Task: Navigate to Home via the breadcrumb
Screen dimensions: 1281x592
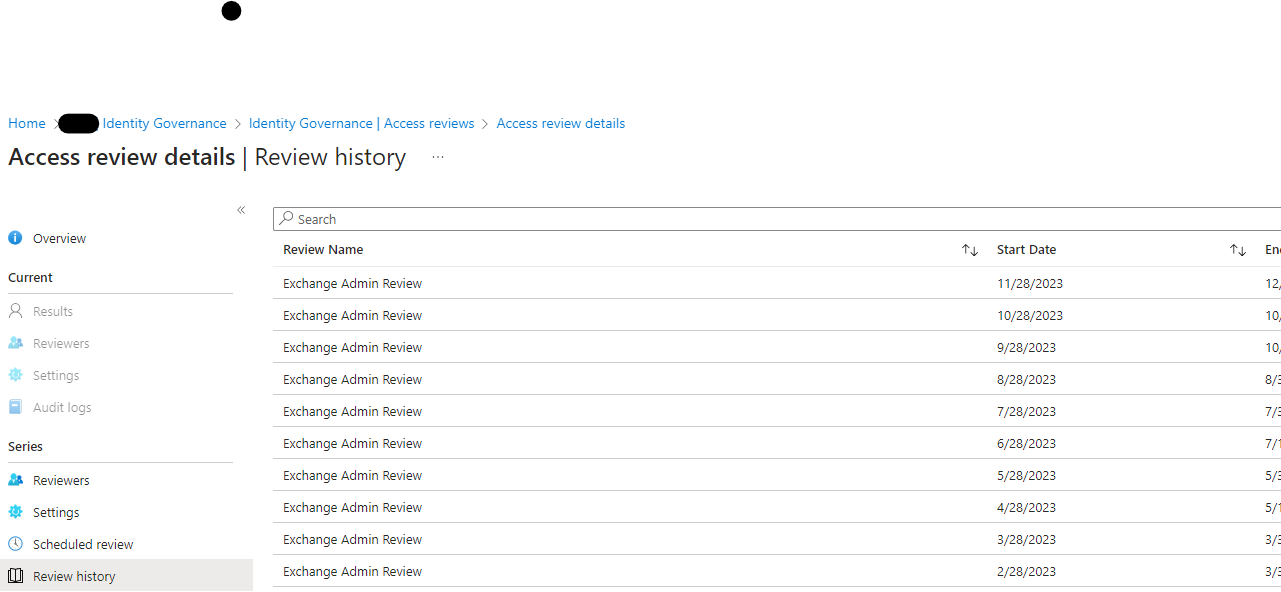Action: tap(26, 123)
